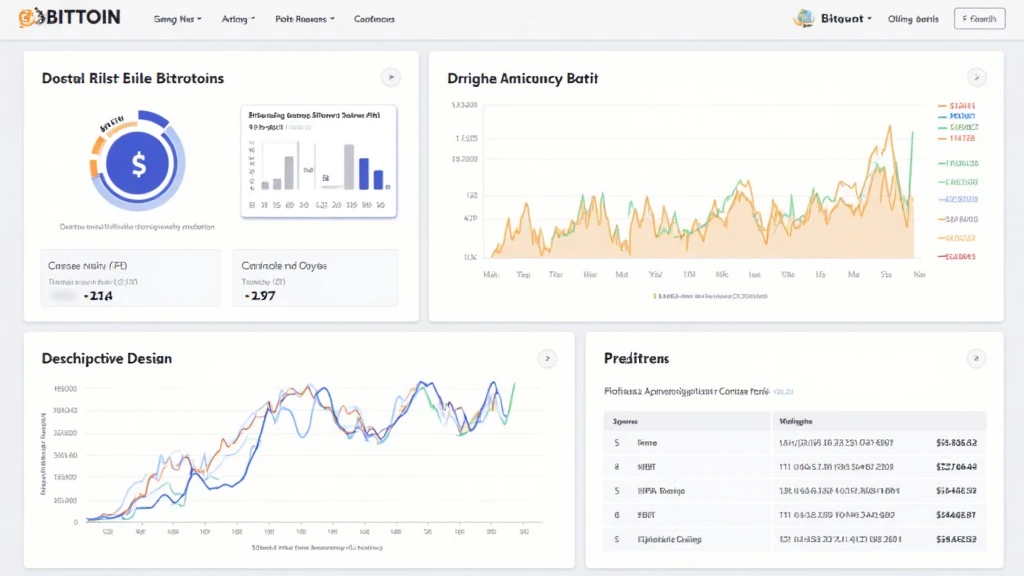Open the first top navigation dropdown menu

[x=177, y=19]
